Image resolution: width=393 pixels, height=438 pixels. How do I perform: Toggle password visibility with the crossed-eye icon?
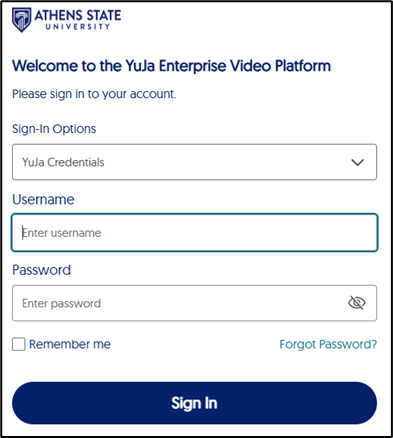coord(357,303)
